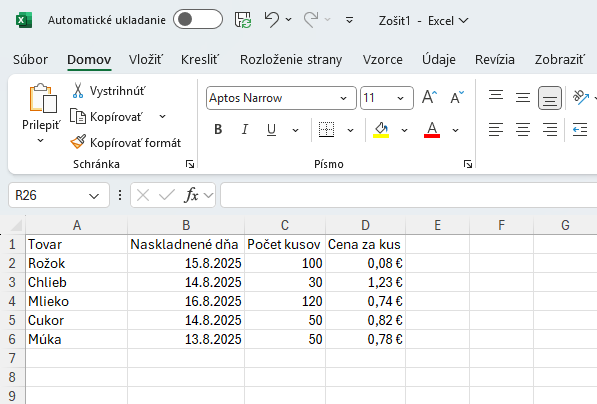Open the Schránka dialog launcher

coord(190,164)
